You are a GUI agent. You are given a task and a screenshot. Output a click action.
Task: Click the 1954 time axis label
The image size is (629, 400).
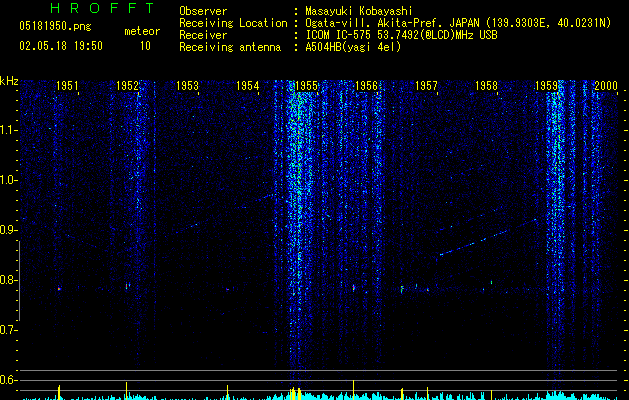(248, 85)
